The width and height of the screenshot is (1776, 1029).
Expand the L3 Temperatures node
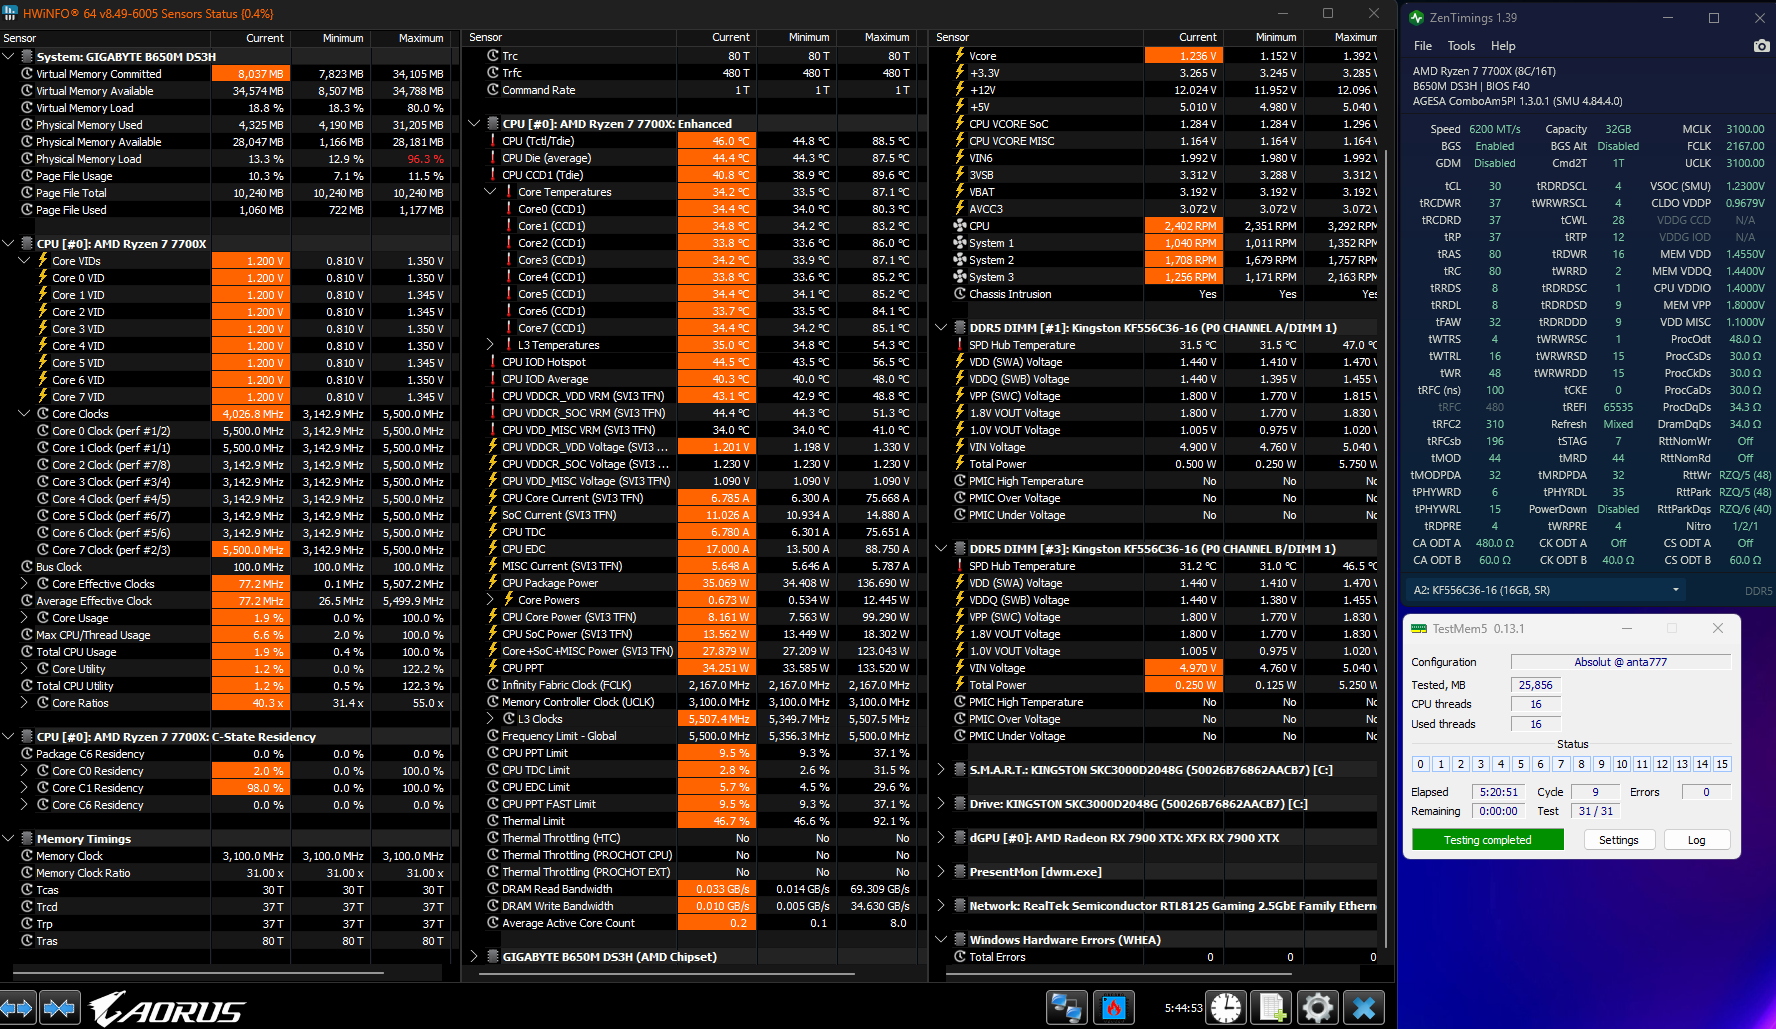(x=490, y=345)
